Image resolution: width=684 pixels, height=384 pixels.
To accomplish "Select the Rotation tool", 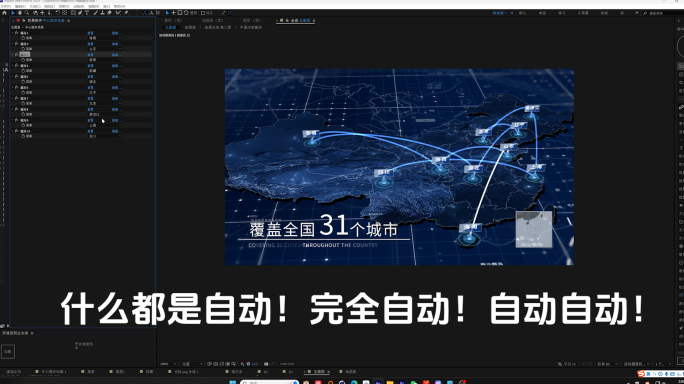I will point(58,13).
